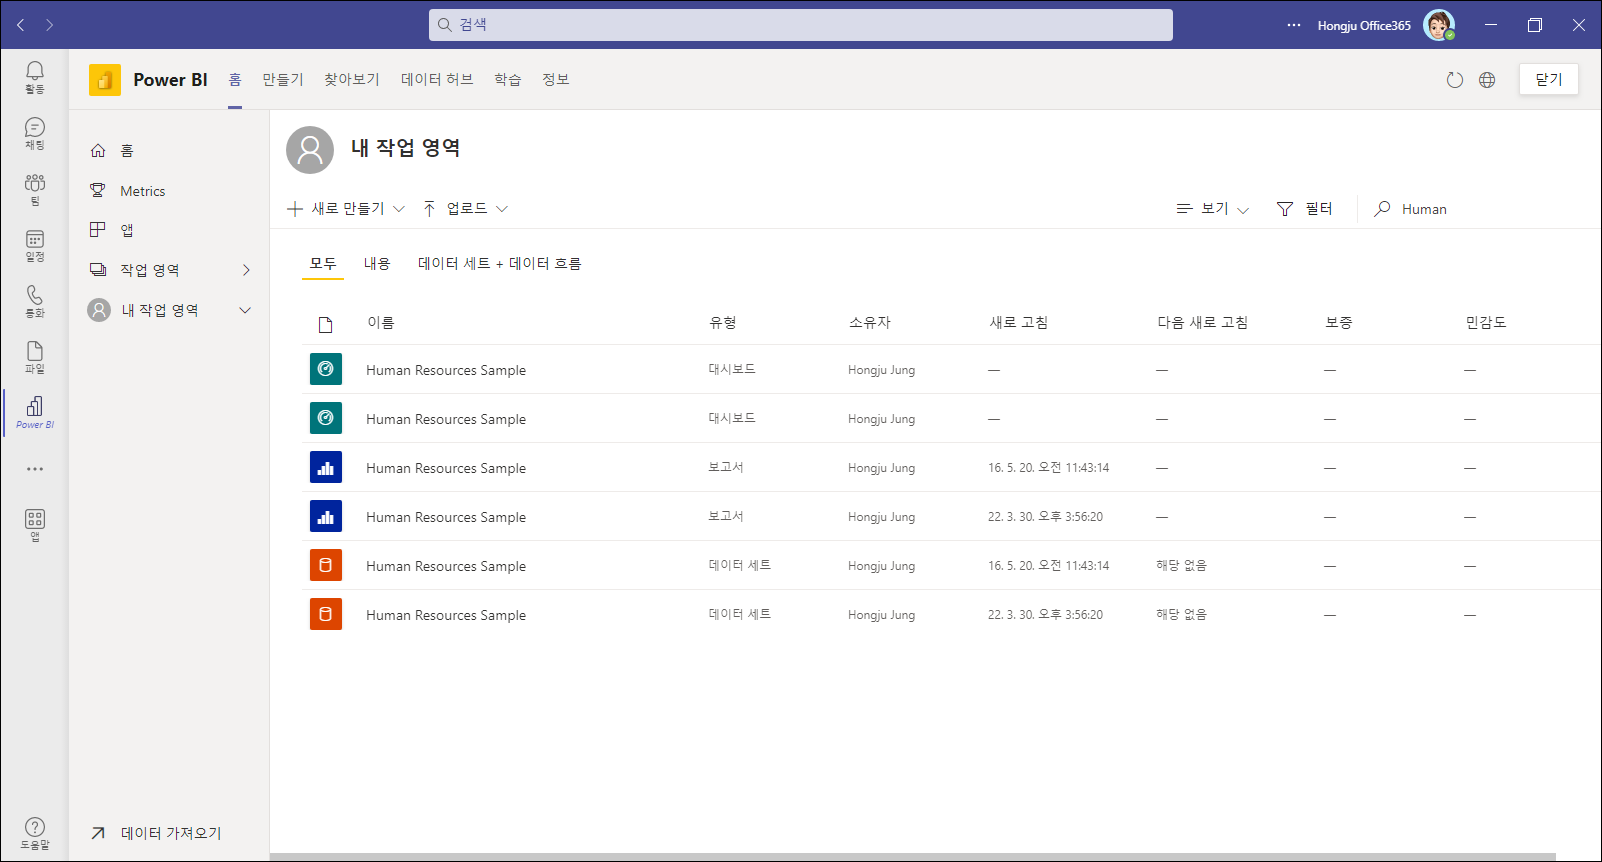The height and width of the screenshot is (862, 1602).
Task: Open the 정보 (About) tab
Action: (556, 80)
